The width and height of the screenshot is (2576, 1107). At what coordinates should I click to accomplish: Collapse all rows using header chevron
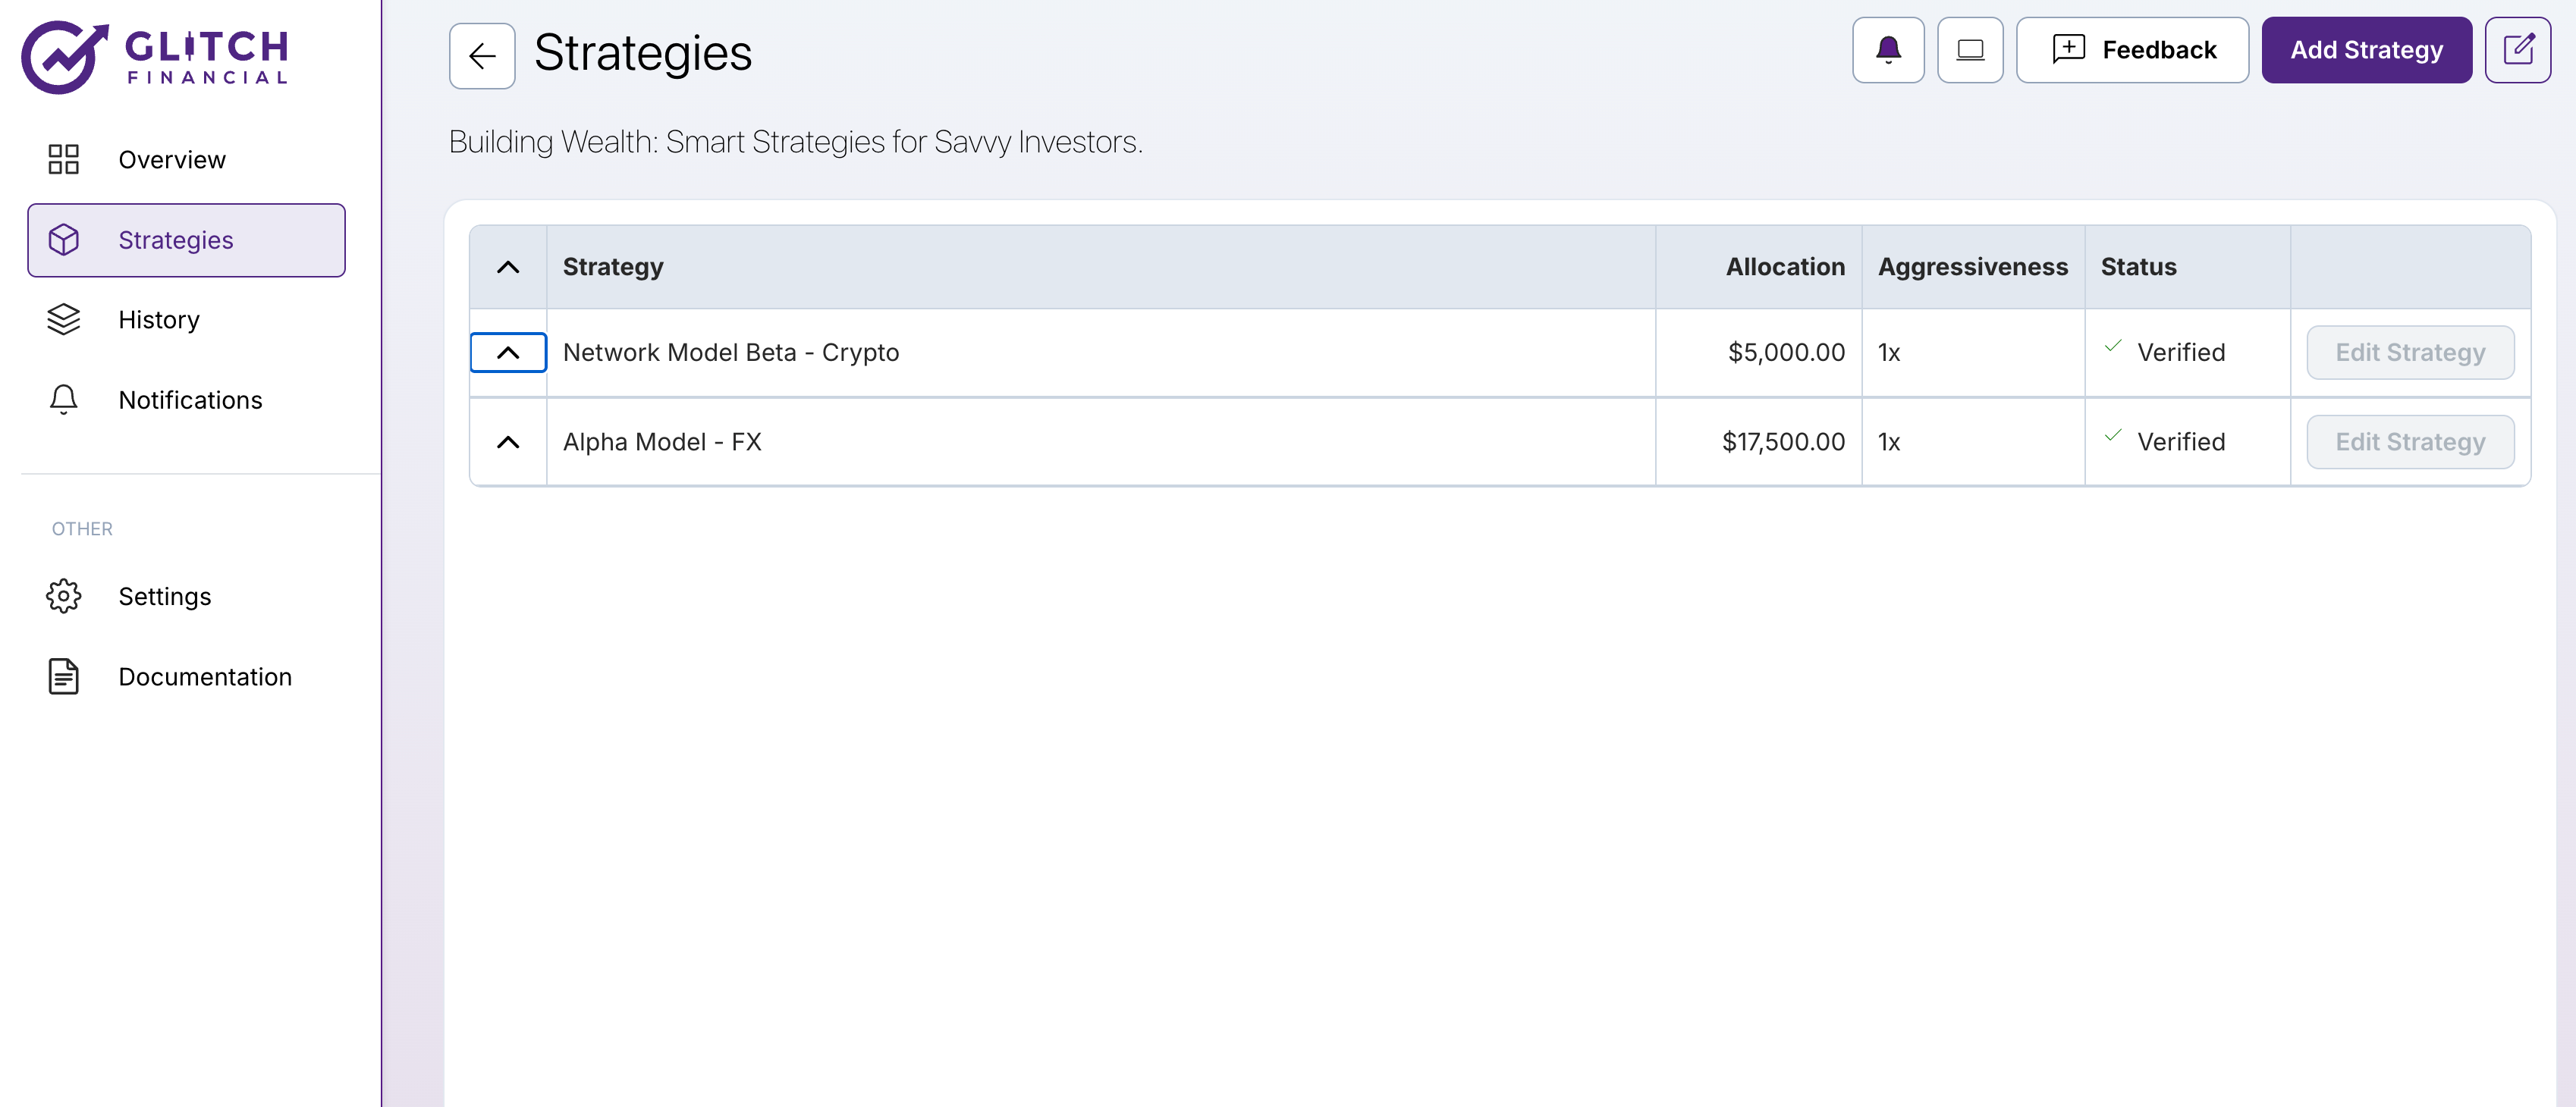click(x=508, y=267)
